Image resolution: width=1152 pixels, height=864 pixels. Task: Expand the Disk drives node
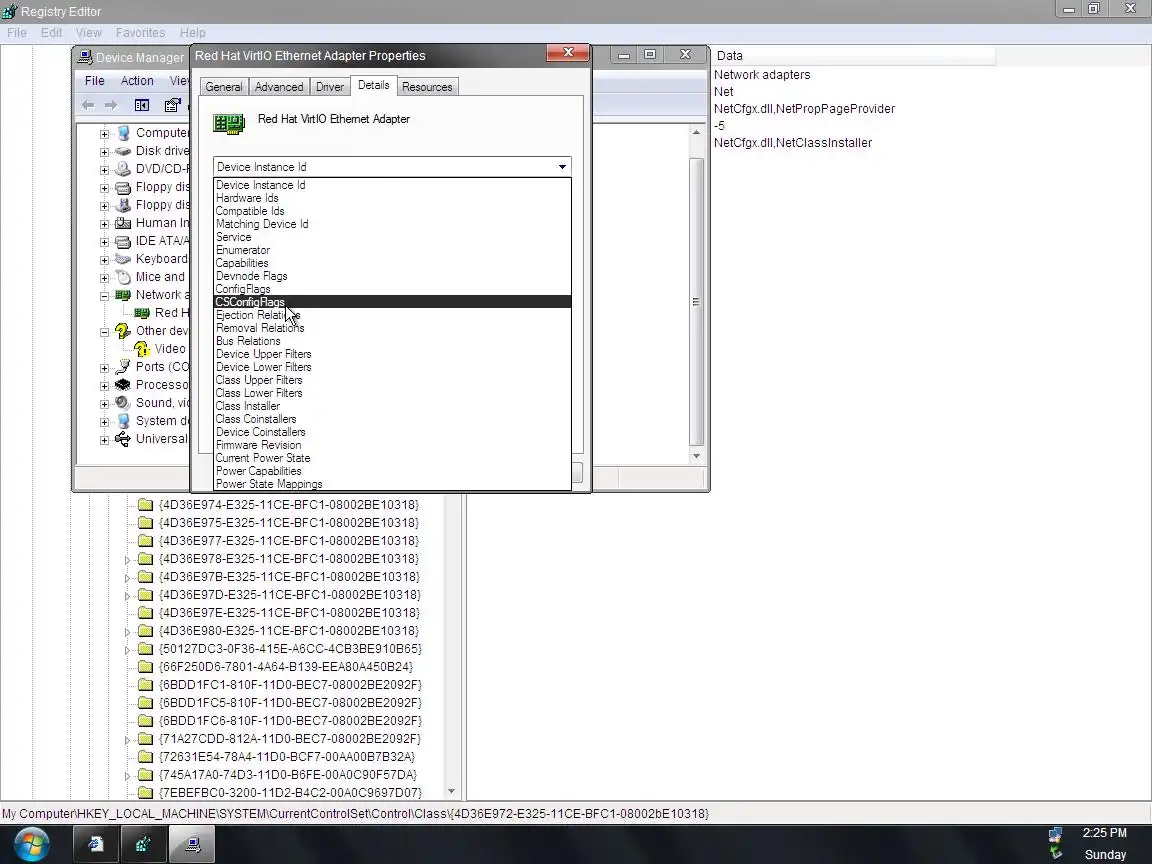click(x=104, y=152)
